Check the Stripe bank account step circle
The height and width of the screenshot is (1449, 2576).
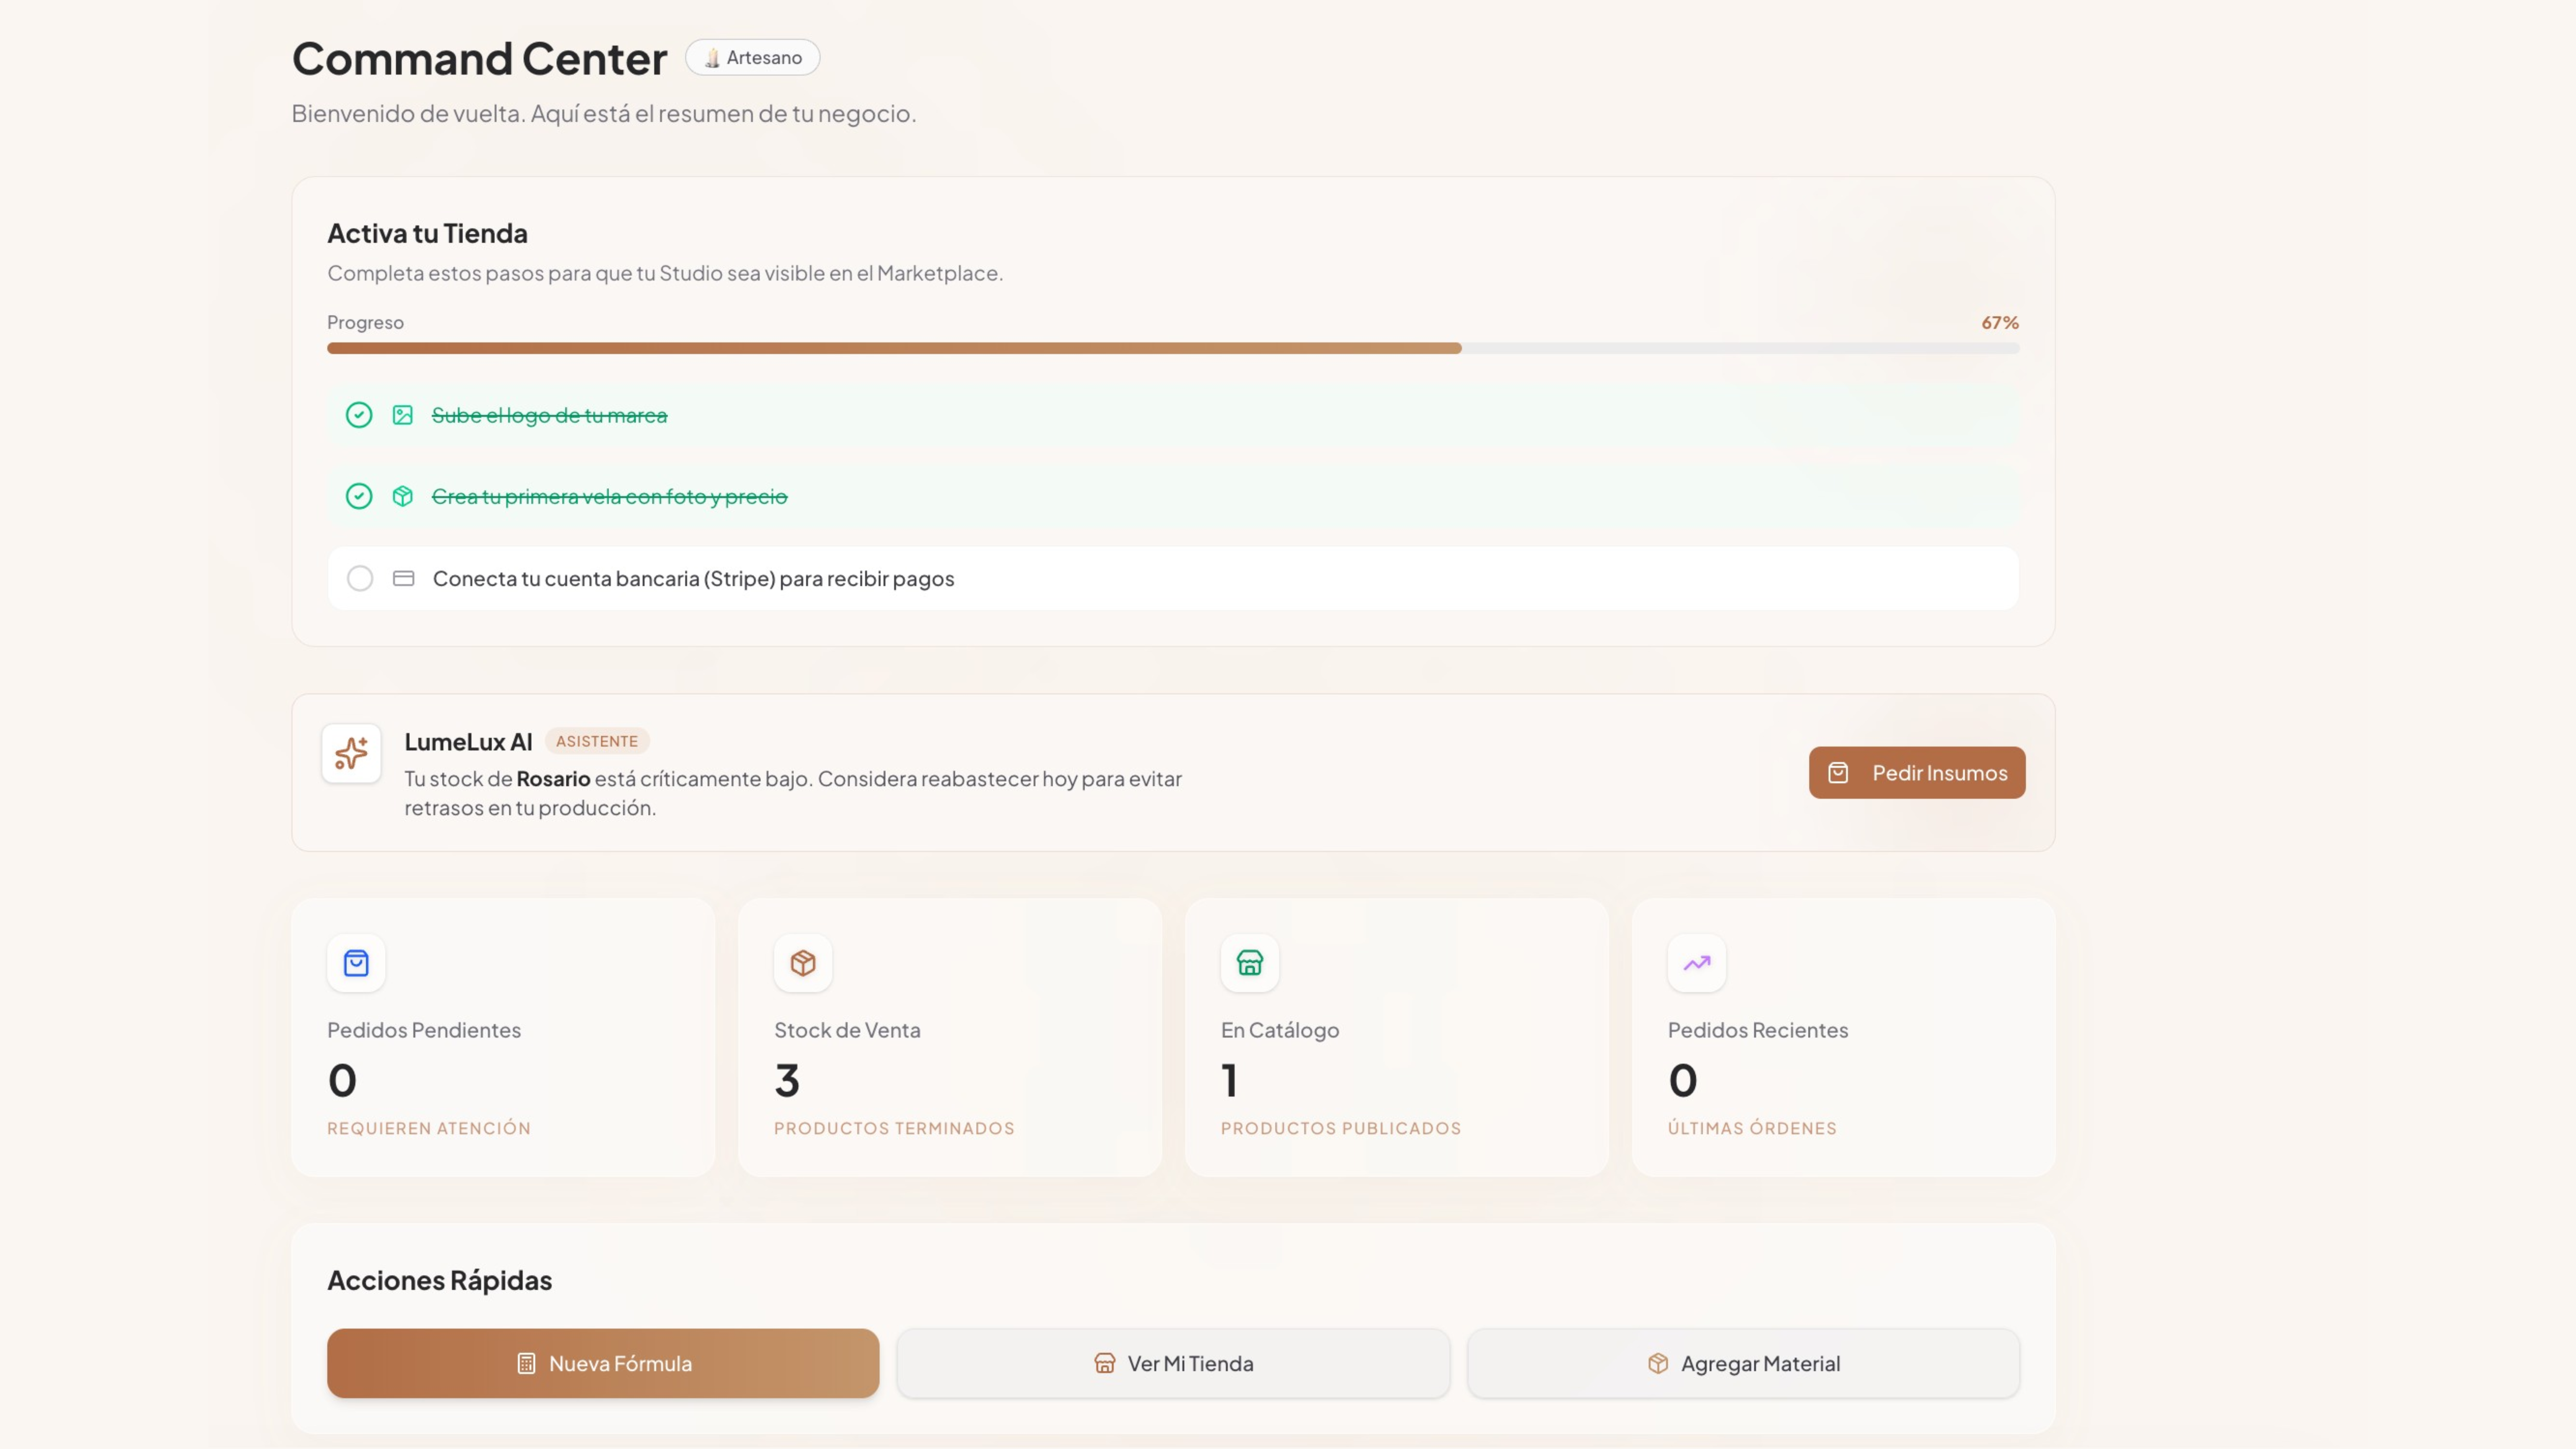tap(360, 578)
